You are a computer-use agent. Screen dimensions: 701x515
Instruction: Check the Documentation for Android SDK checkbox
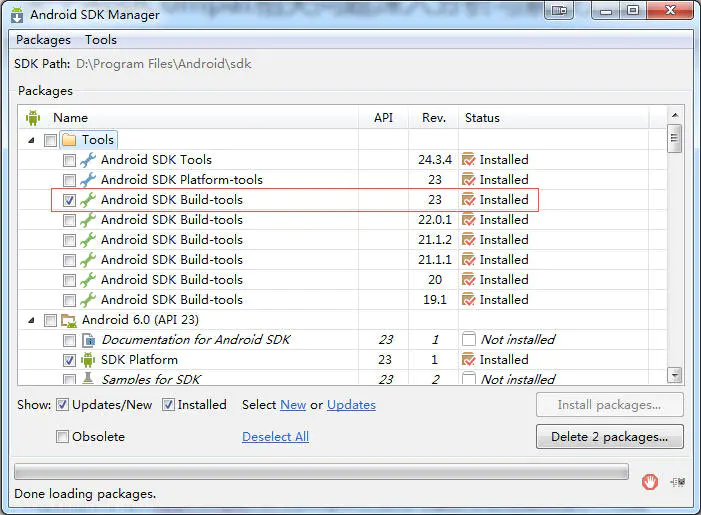(69, 341)
